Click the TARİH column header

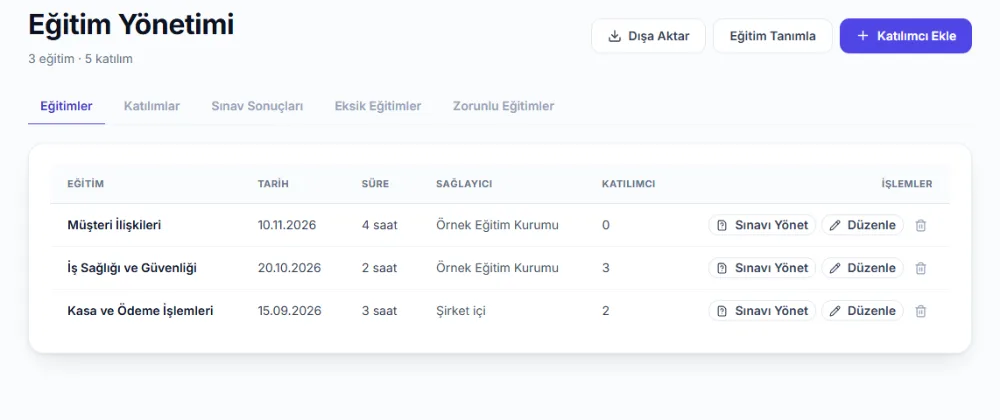coord(273,184)
